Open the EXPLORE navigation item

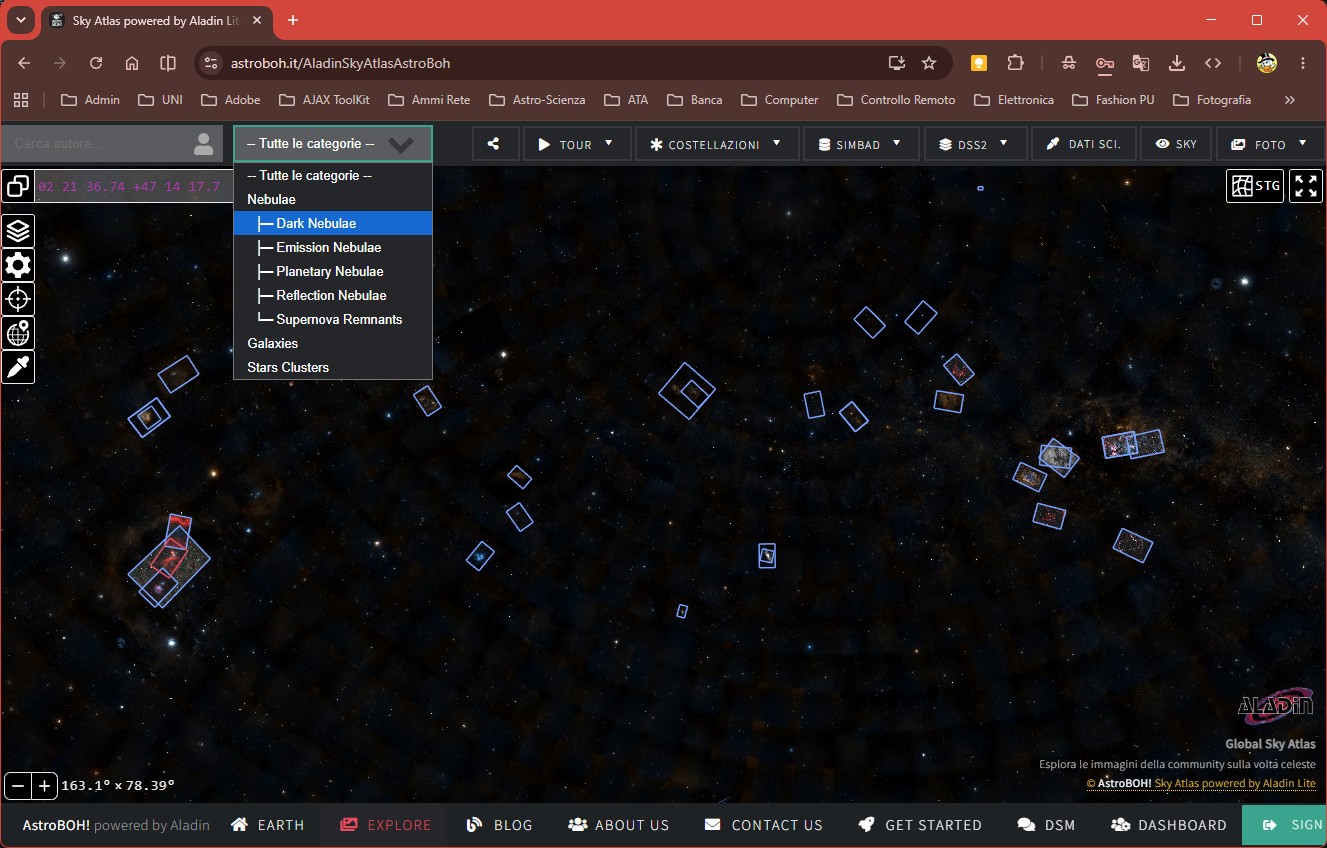click(385, 825)
